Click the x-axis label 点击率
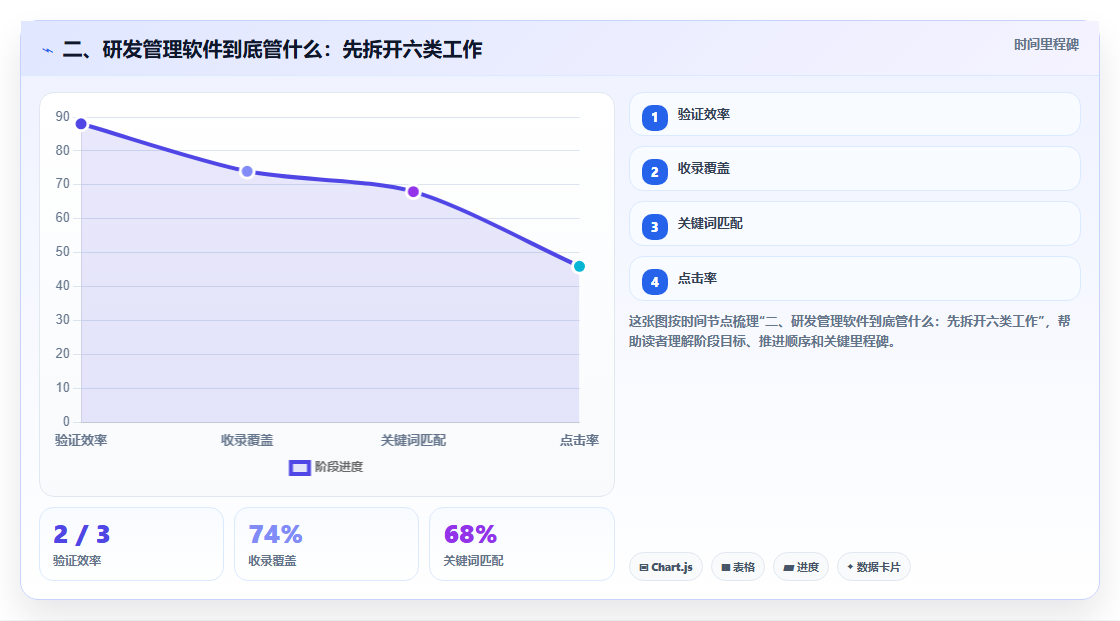The image size is (1120, 621). (579, 440)
